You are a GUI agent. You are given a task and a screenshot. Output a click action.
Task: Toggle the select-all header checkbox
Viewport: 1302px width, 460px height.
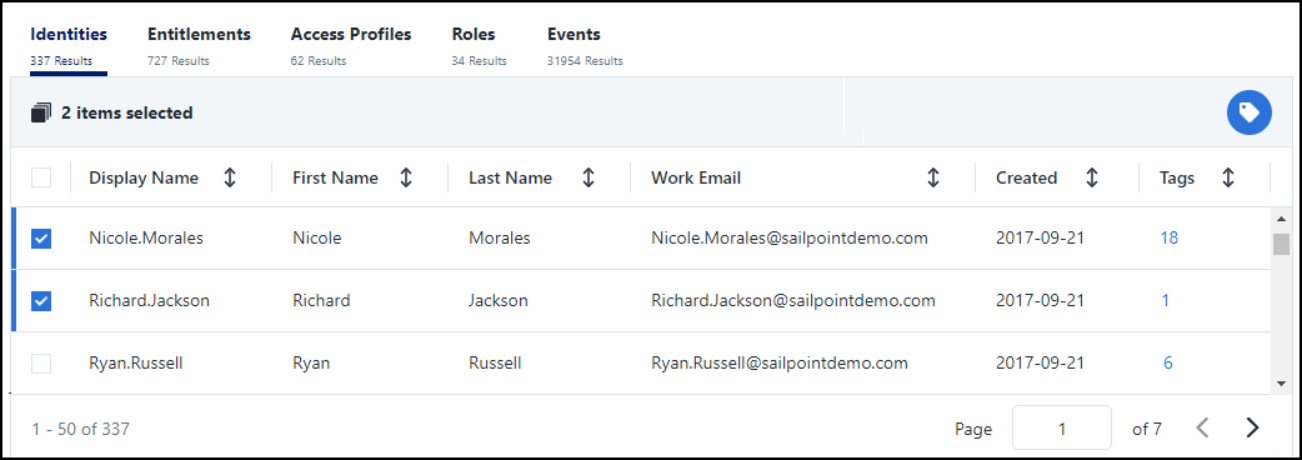point(41,178)
